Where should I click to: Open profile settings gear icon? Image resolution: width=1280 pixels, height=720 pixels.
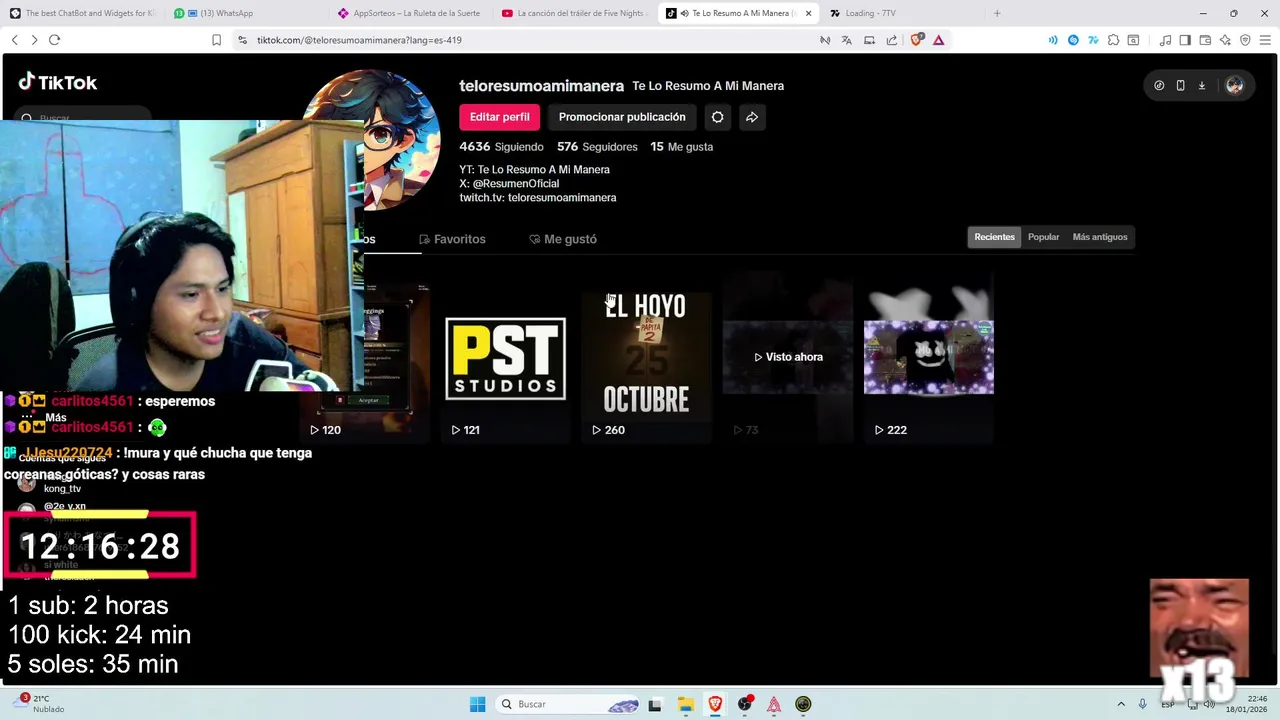pos(717,117)
